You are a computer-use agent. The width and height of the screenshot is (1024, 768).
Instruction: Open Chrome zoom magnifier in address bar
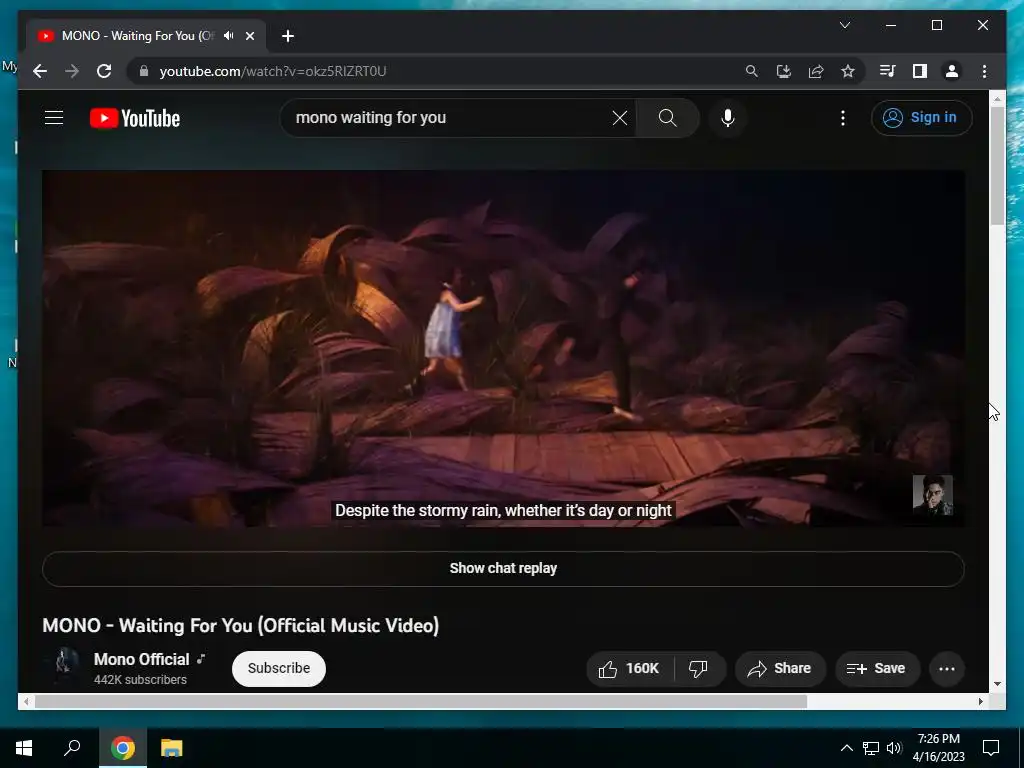pyautogui.click(x=752, y=71)
